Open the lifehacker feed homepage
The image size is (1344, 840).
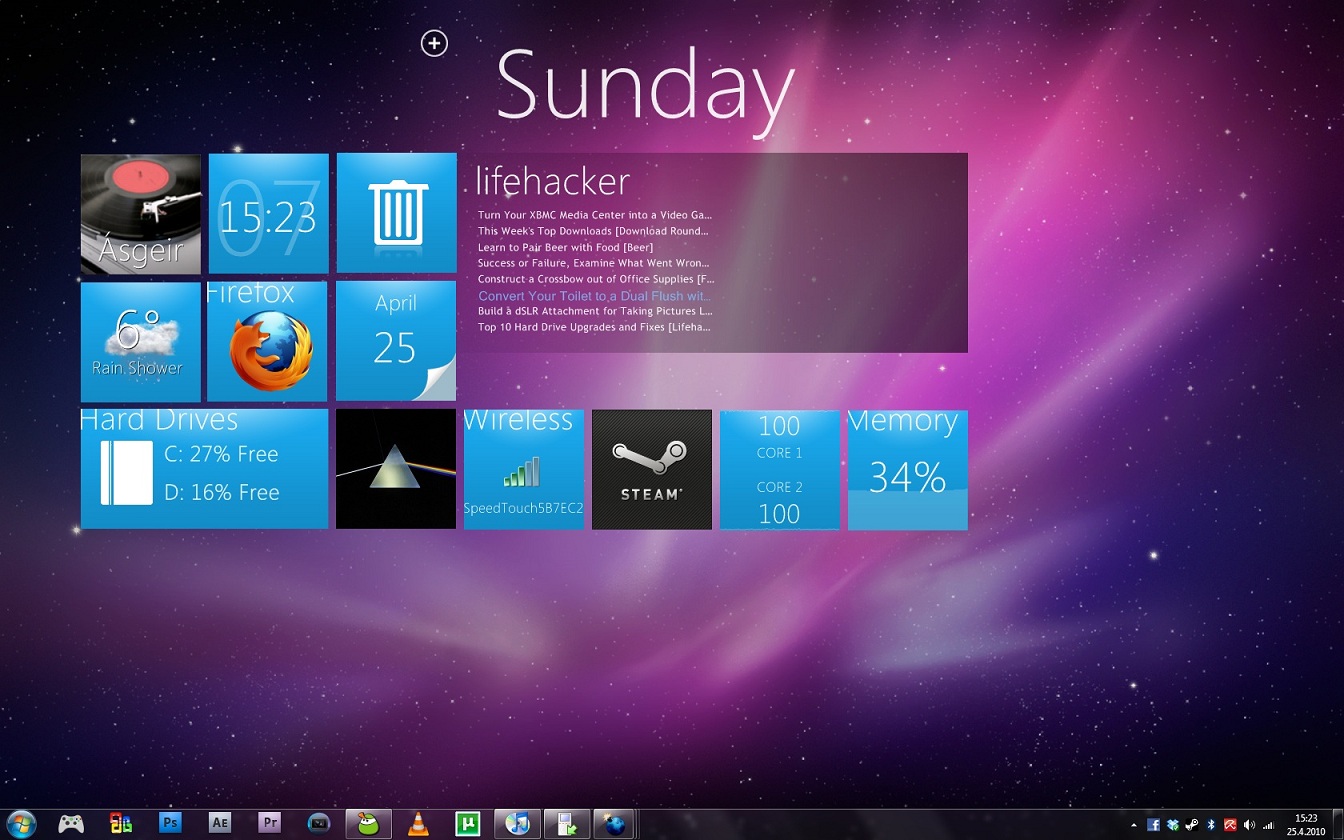point(553,181)
